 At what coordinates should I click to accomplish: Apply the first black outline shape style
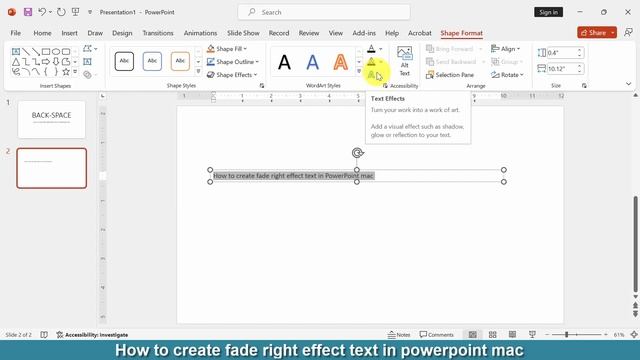click(124, 61)
